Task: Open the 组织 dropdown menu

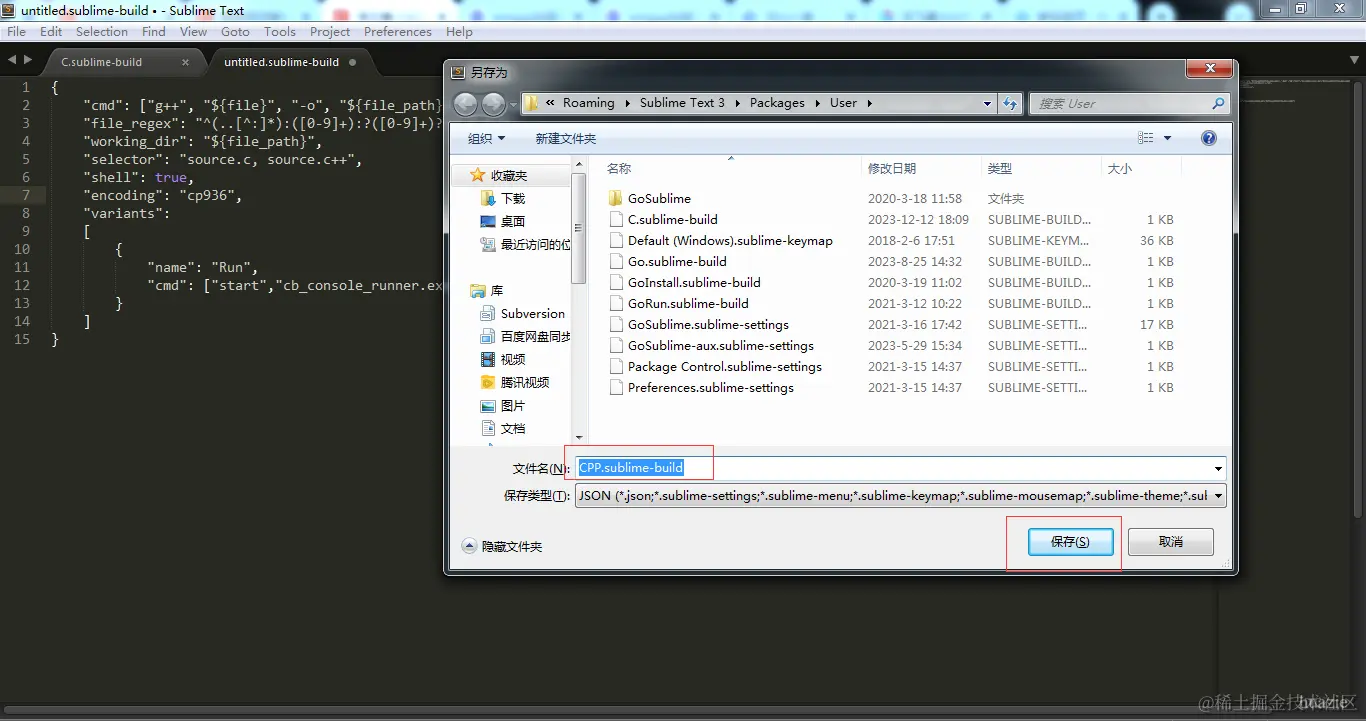Action: (487, 138)
